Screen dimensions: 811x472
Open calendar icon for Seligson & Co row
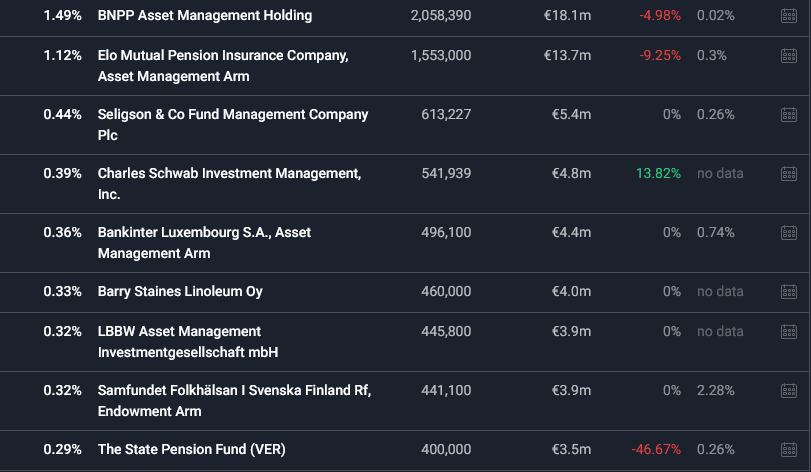[x=789, y=114]
